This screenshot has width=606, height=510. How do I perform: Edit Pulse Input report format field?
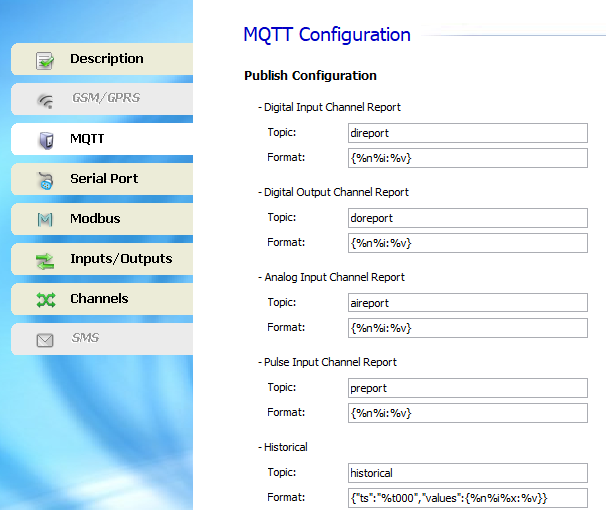[468, 413]
